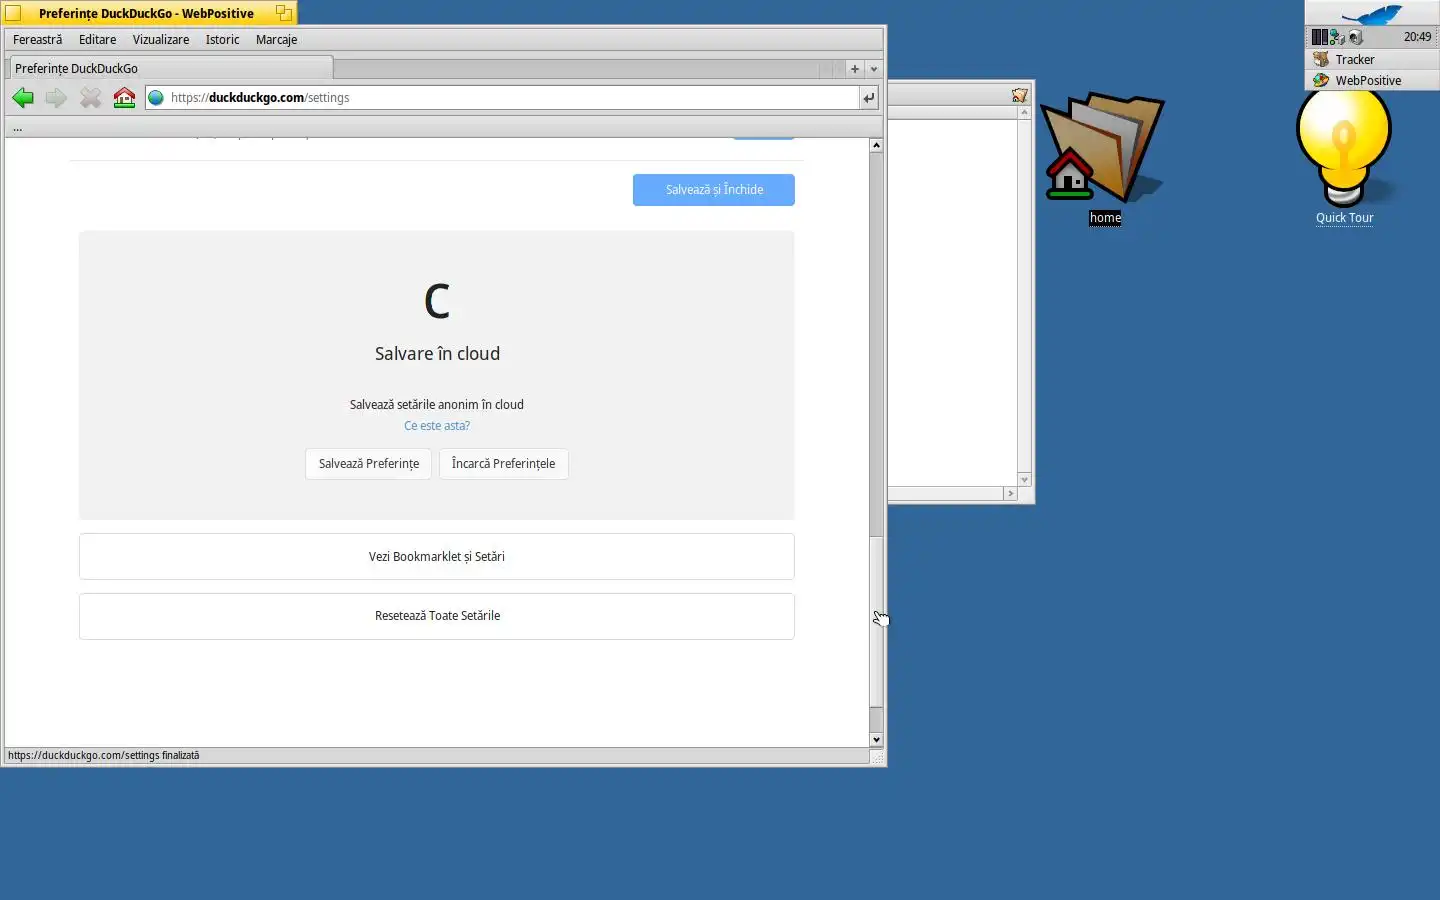The height and width of the screenshot is (900, 1440).
Task: Click background window scroll-right arrow
Action: 1010,494
